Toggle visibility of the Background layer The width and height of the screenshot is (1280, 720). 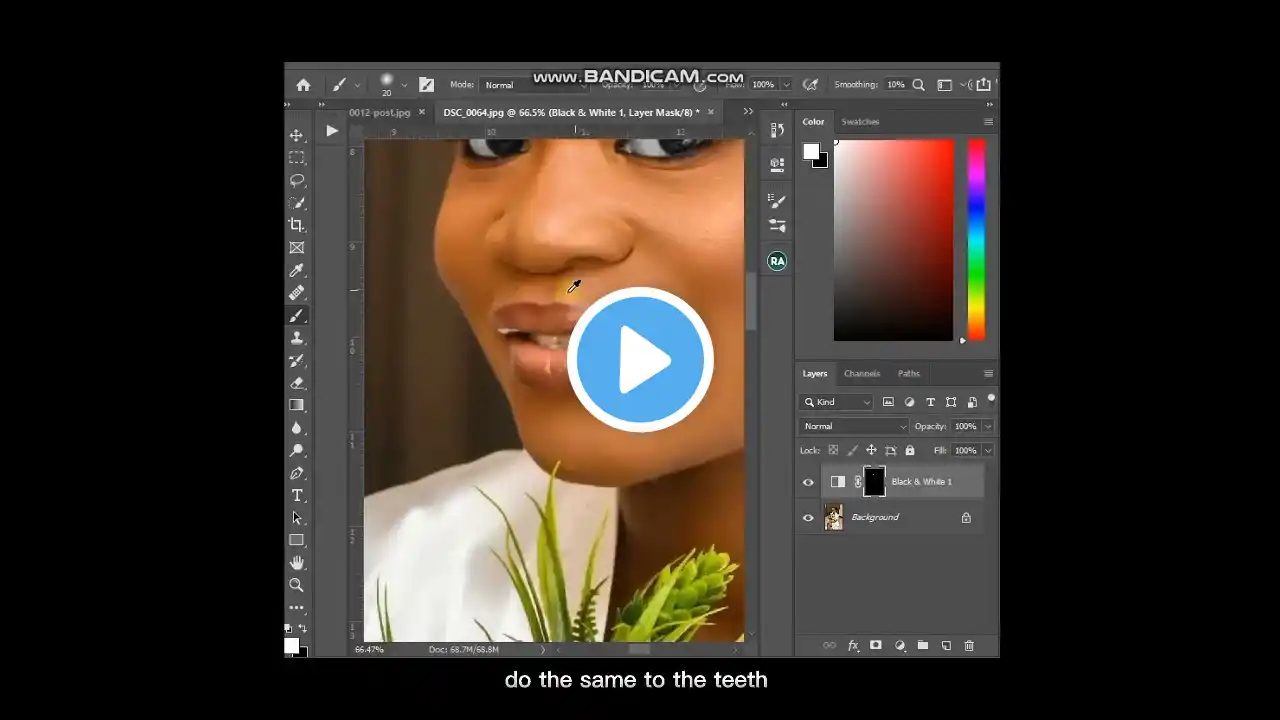point(808,518)
